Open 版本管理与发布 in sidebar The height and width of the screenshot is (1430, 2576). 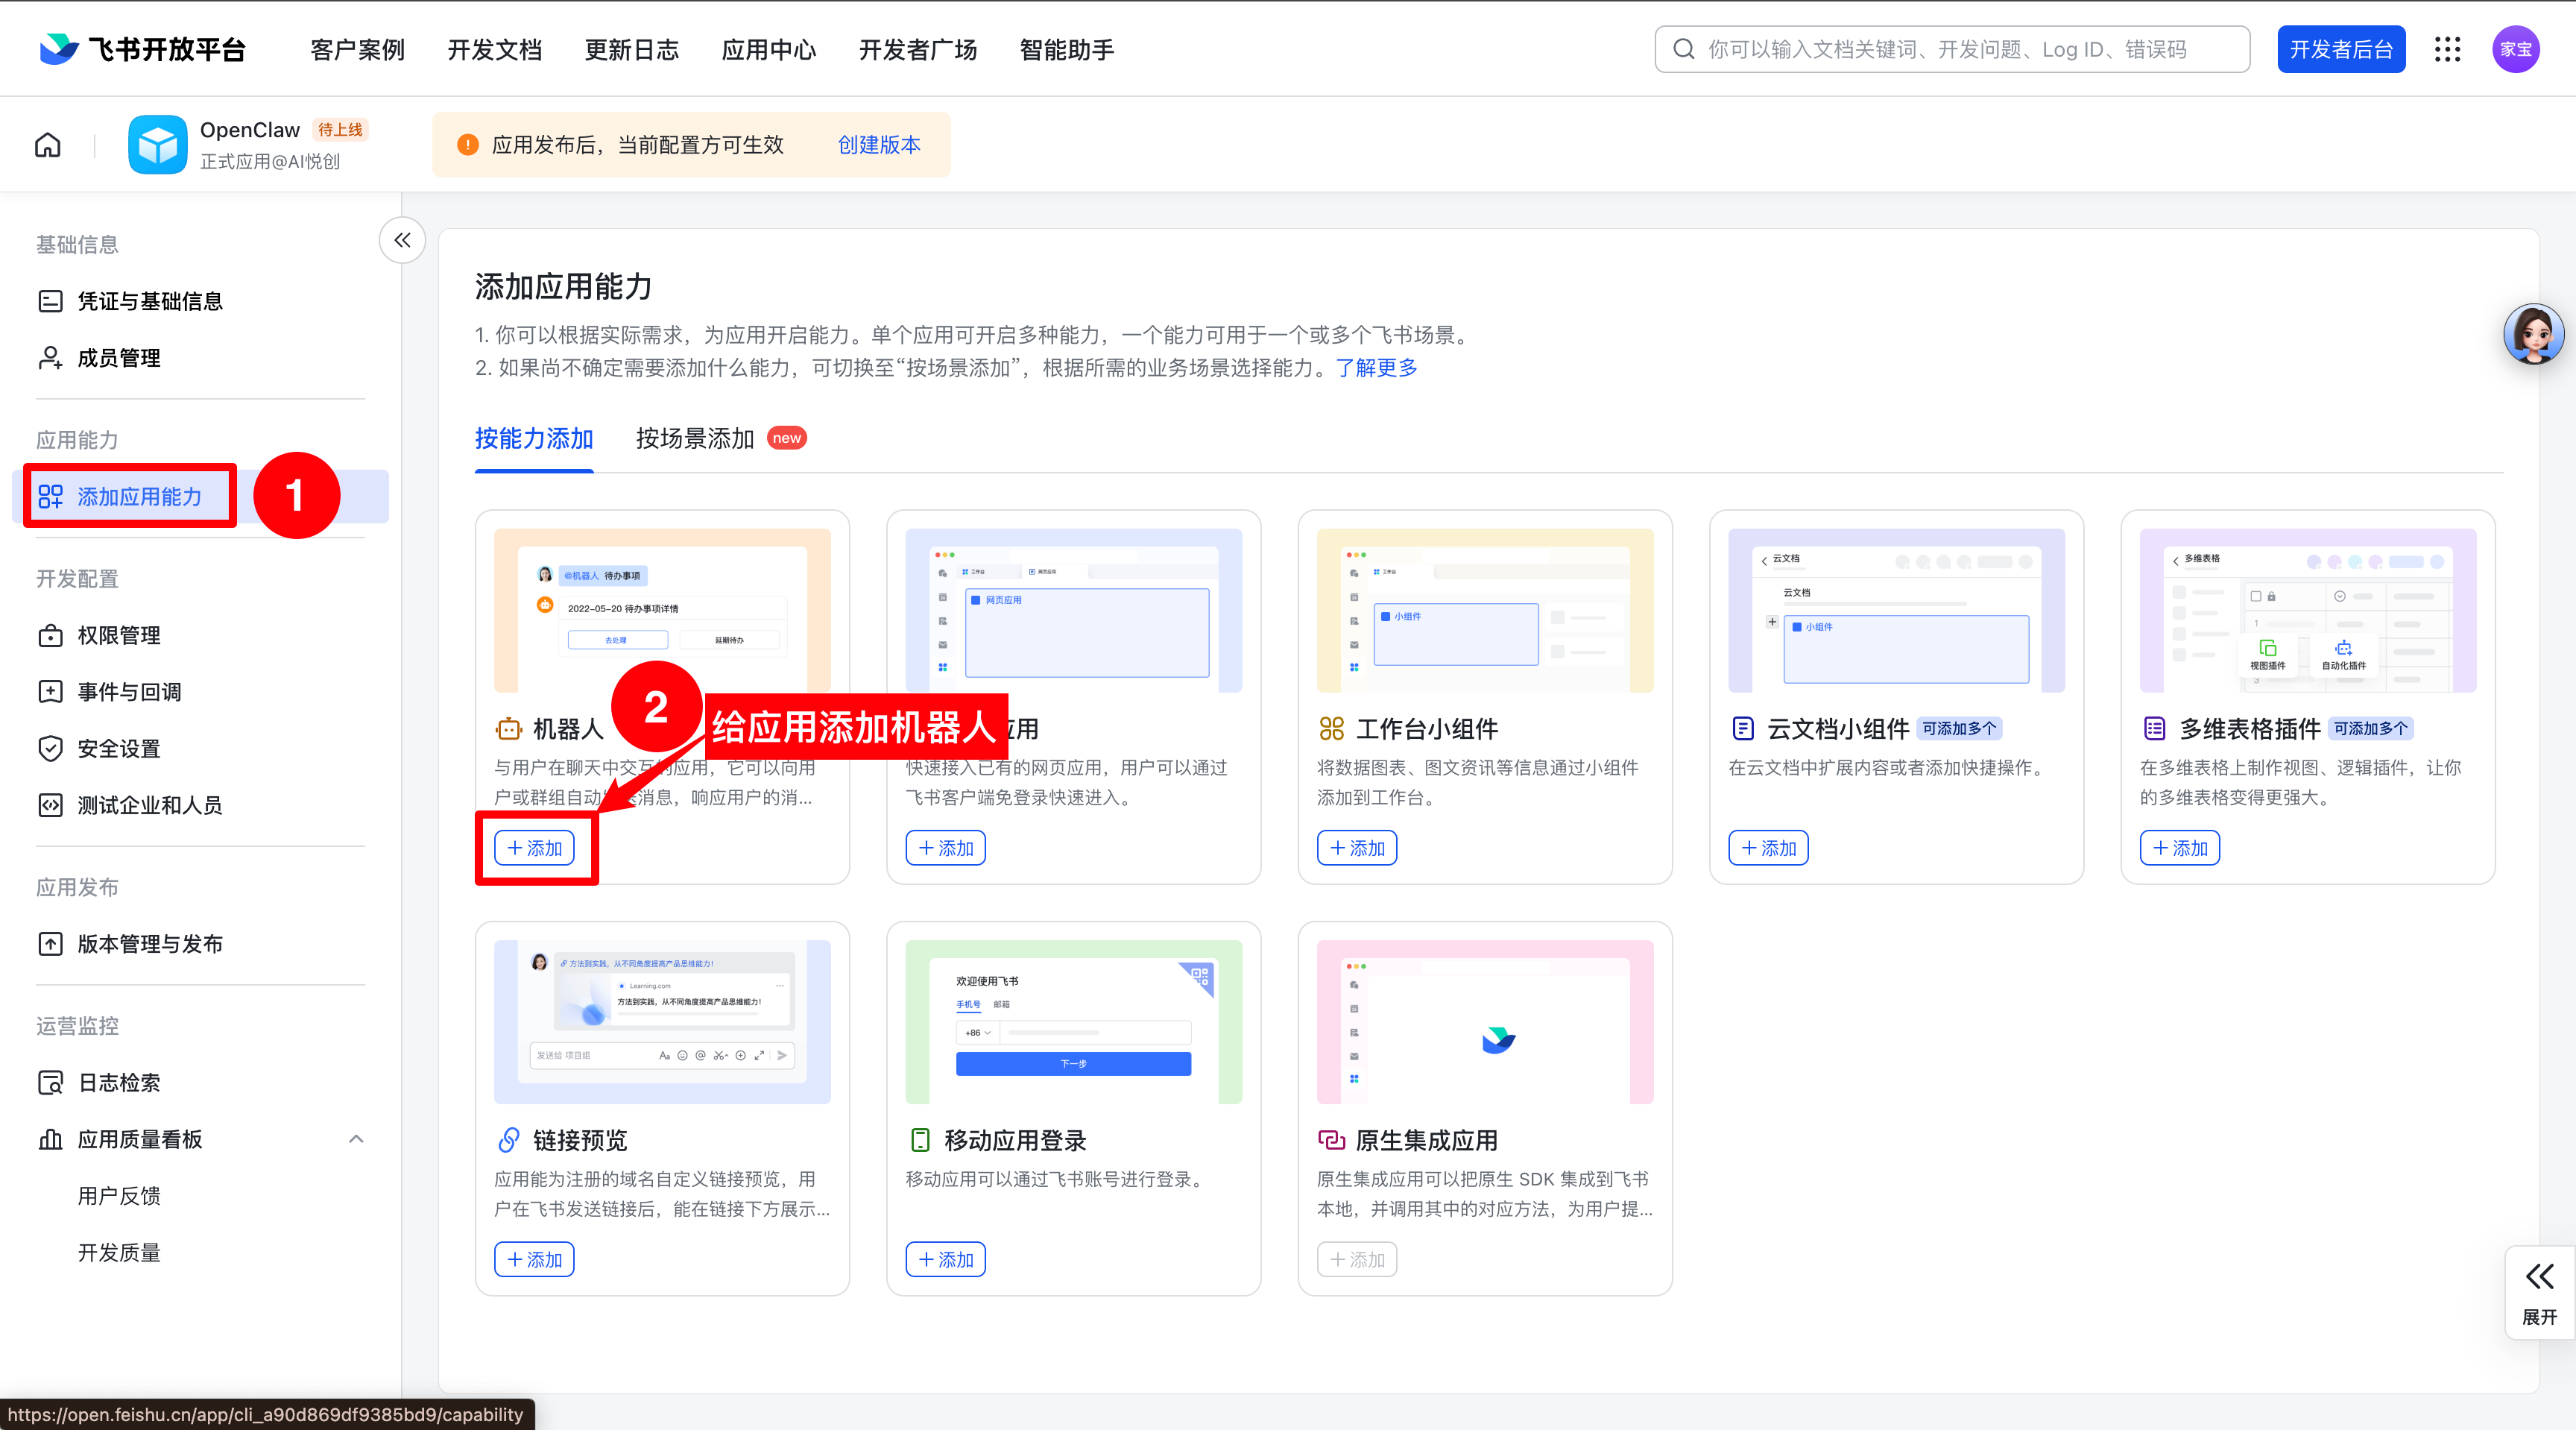(x=150, y=944)
